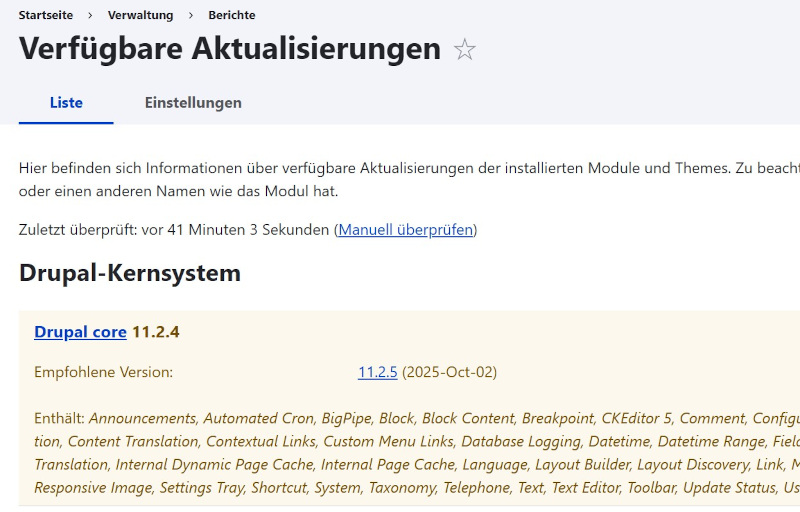The width and height of the screenshot is (800, 512).
Task: Go to Startseite in the breadcrumb
Action: (45, 15)
